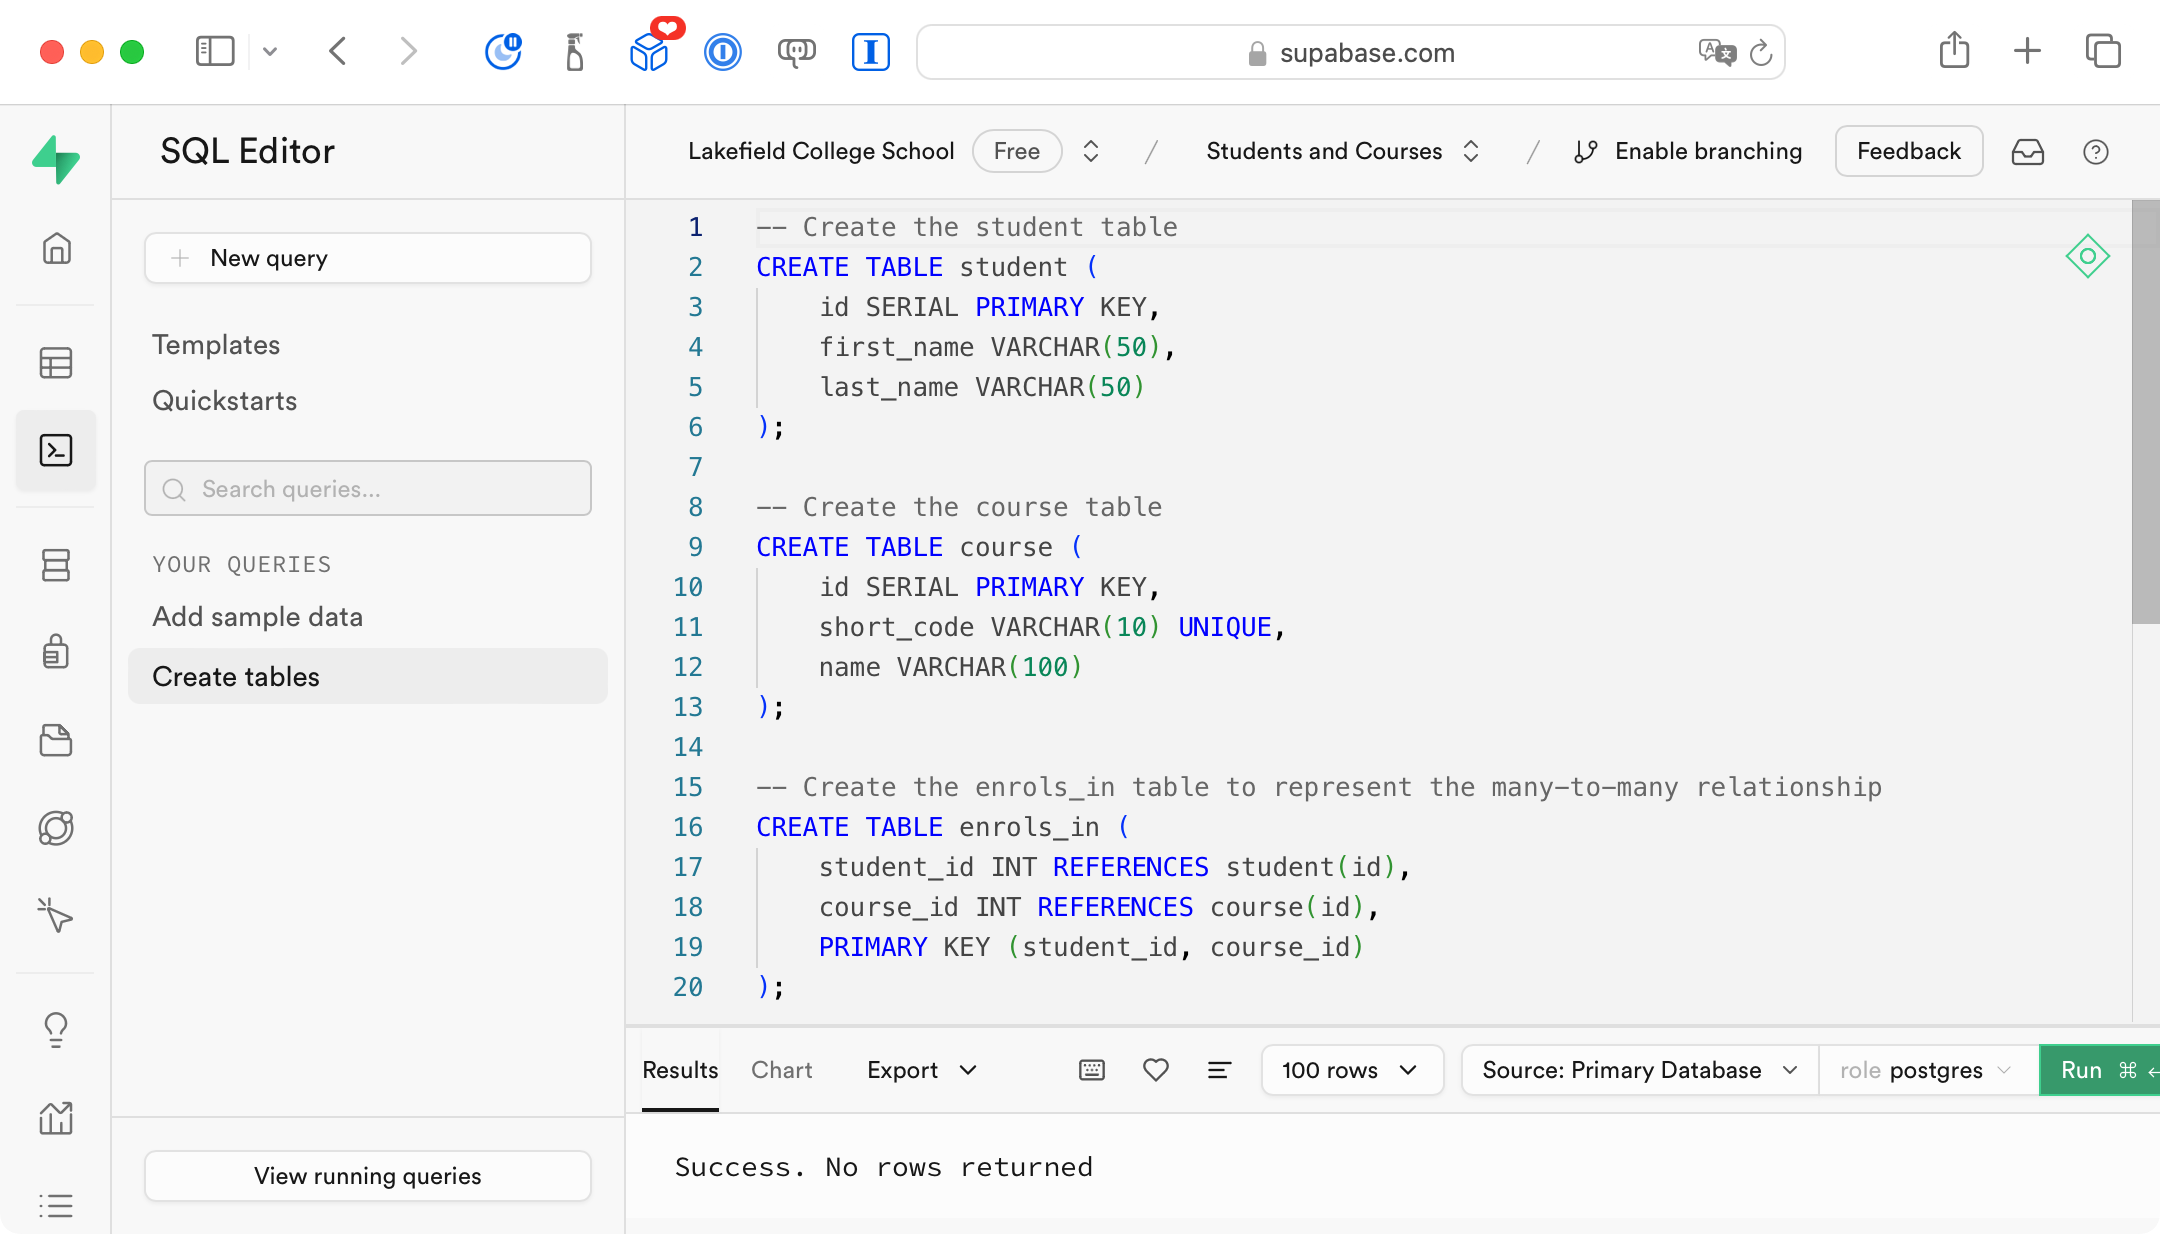Viewport: 2160px width, 1234px height.
Task: Prettify SQL with the format icon
Action: click(1219, 1070)
